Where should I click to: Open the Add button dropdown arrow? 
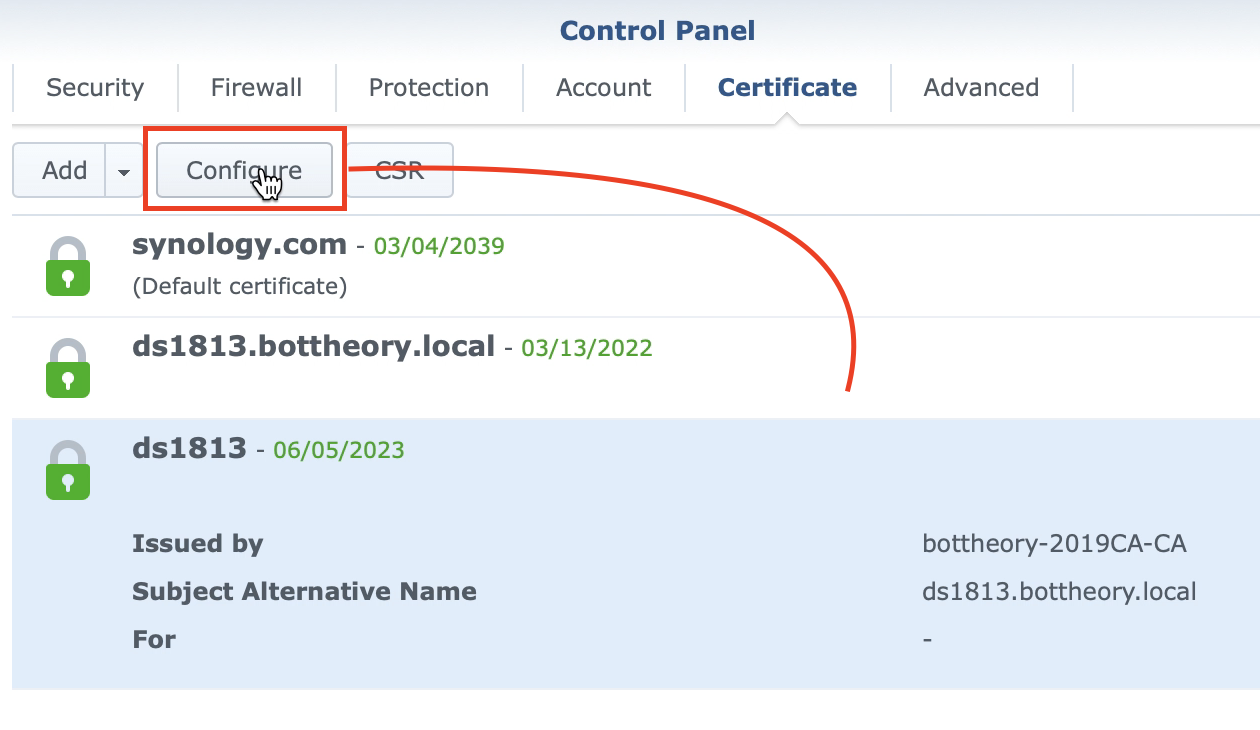pos(124,171)
